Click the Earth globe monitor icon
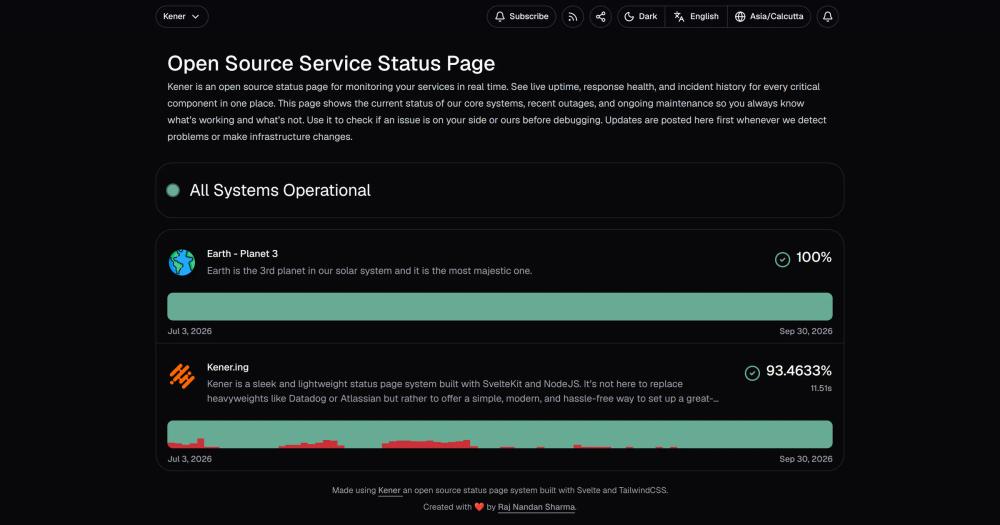1000x525 pixels. 182,262
